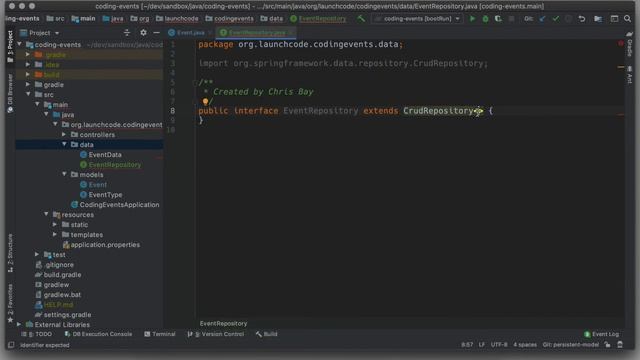This screenshot has width=640, height=360.
Task: Collapse the models package
Action: click(64, 174)
